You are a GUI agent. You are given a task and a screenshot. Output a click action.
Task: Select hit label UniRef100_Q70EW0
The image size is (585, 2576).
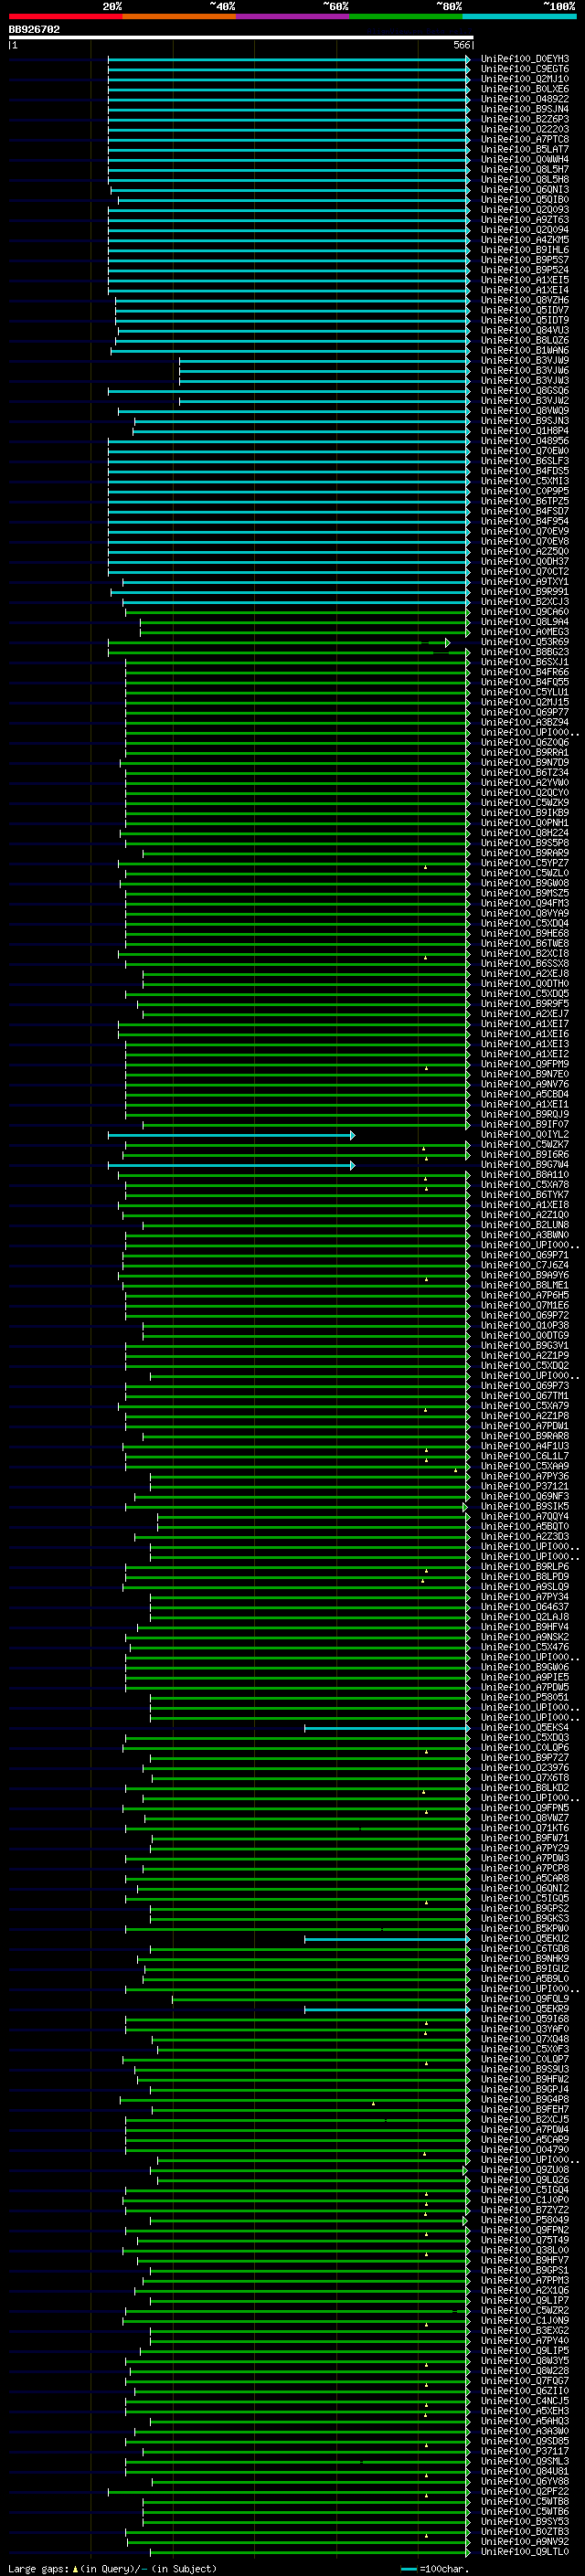click(x=525, y=451)
